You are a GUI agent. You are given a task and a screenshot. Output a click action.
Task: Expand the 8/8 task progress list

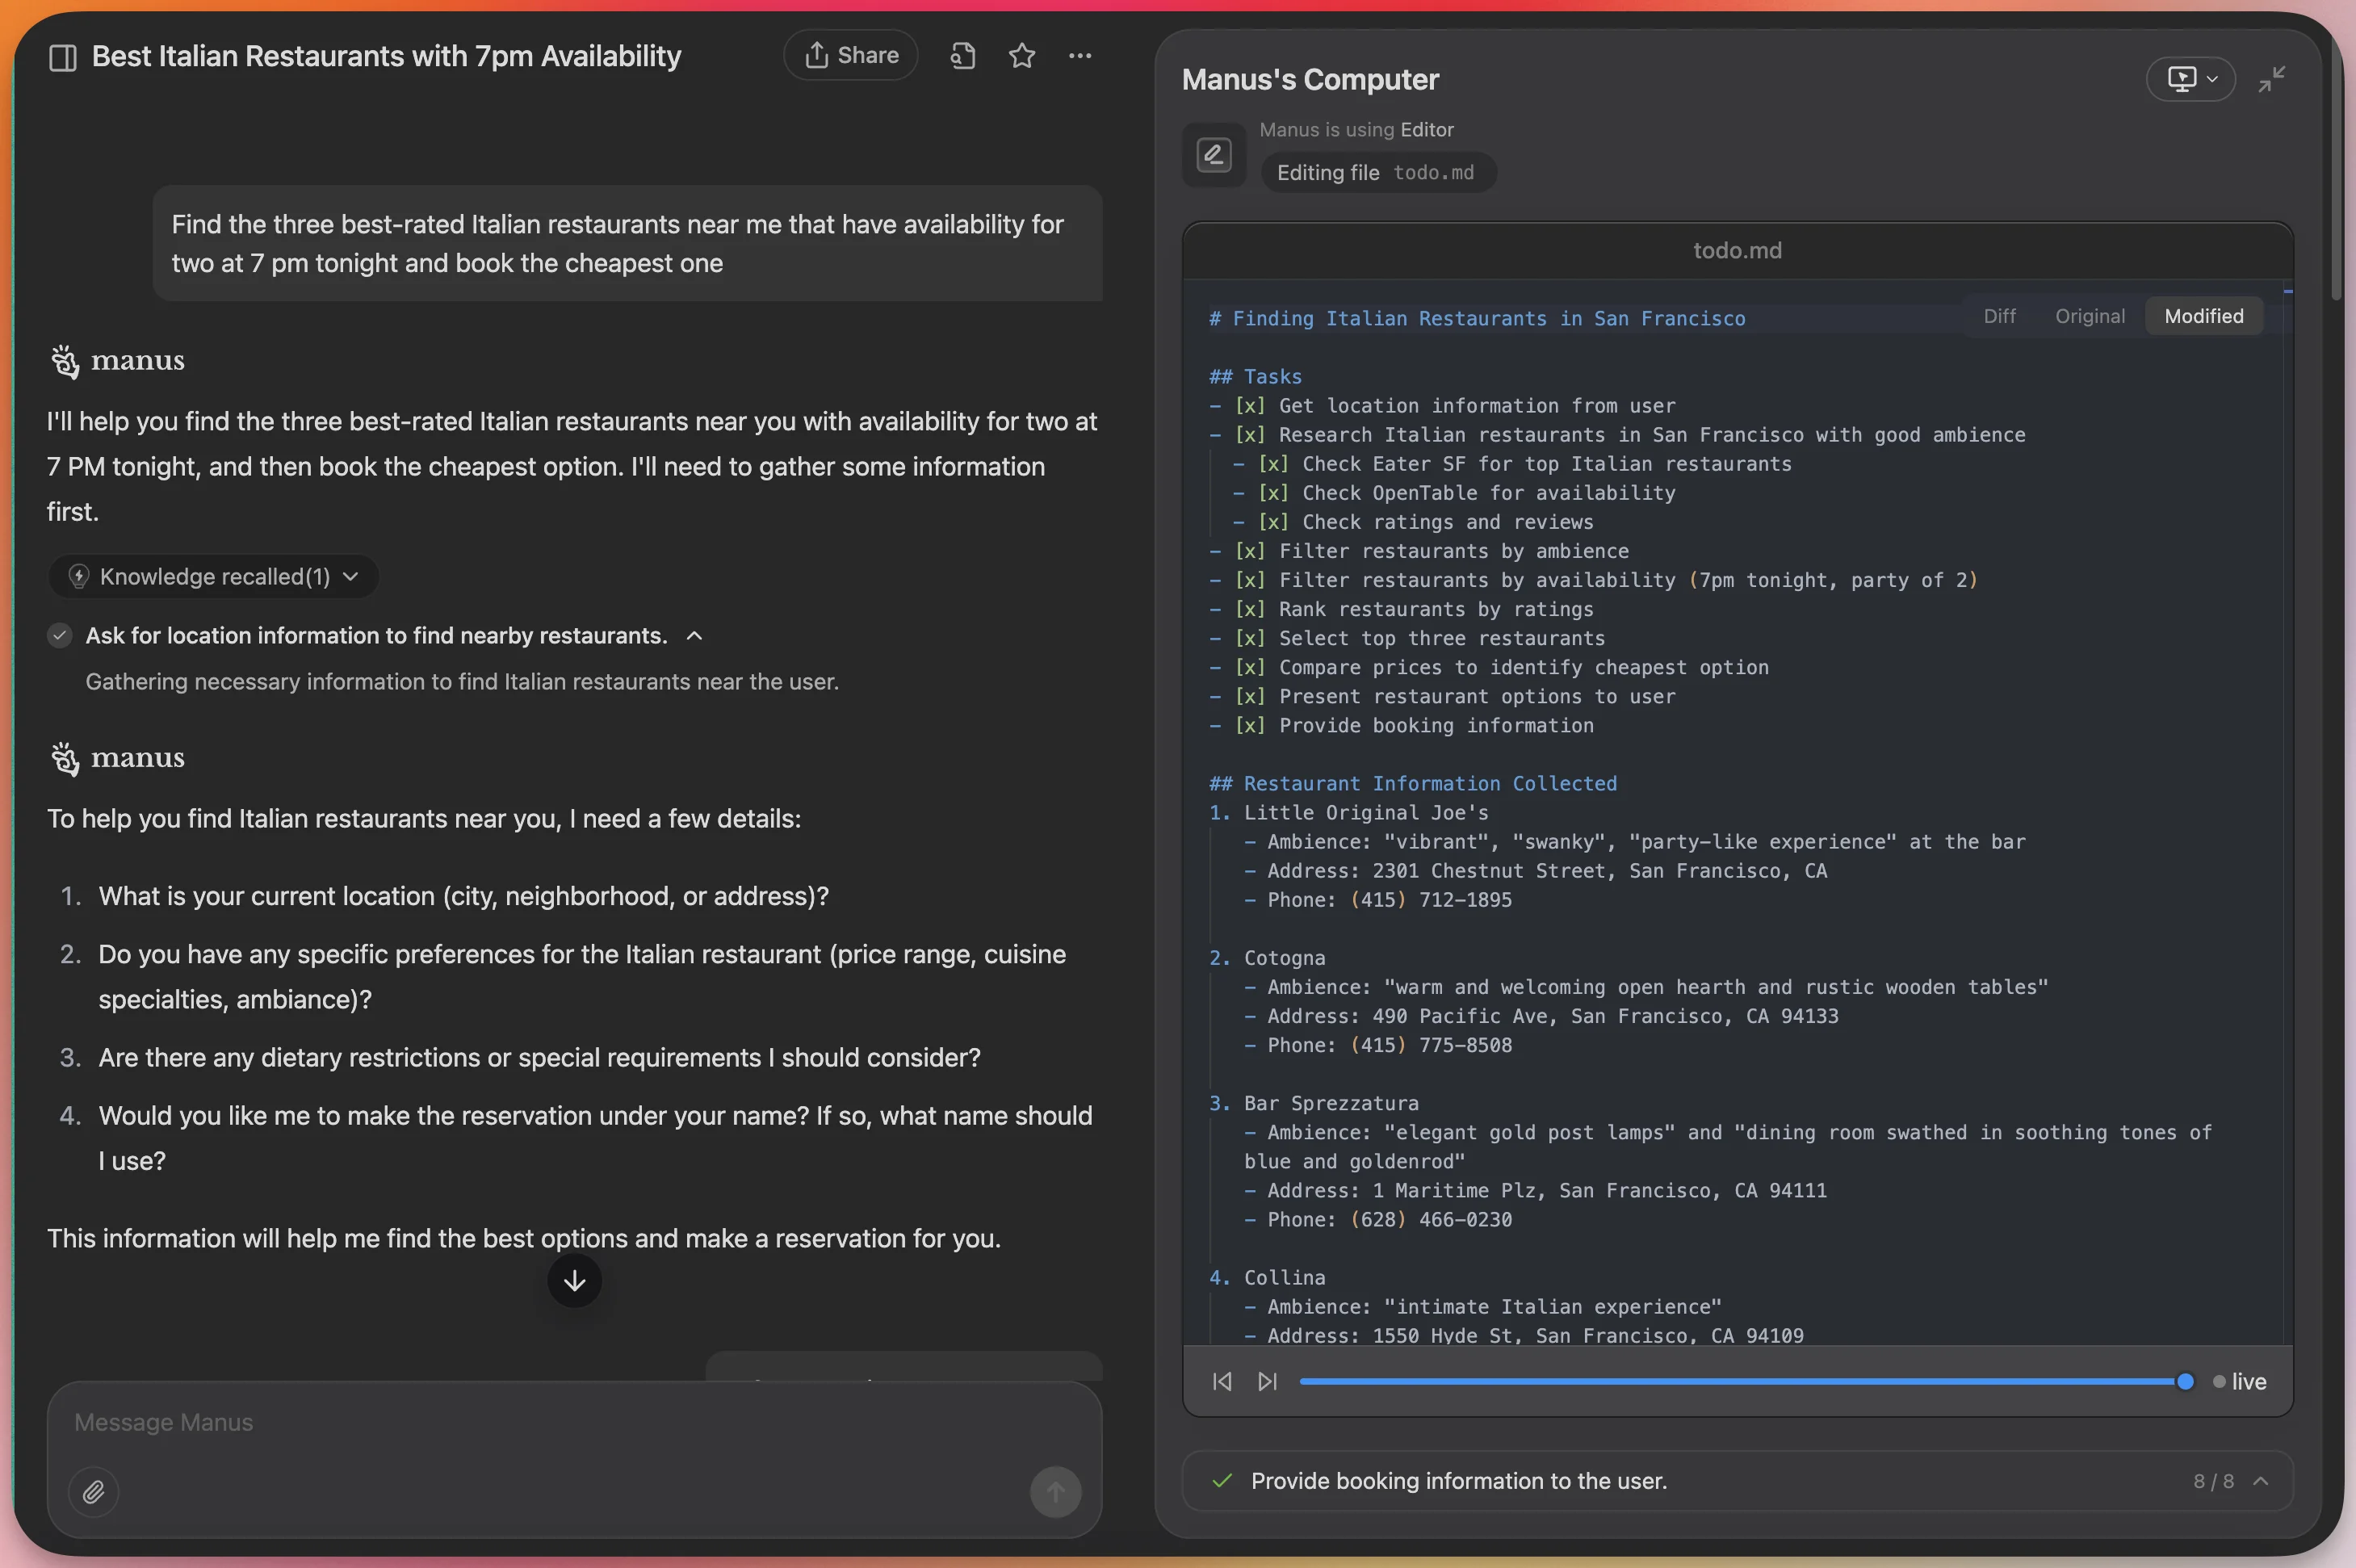click(2261, 1481)
